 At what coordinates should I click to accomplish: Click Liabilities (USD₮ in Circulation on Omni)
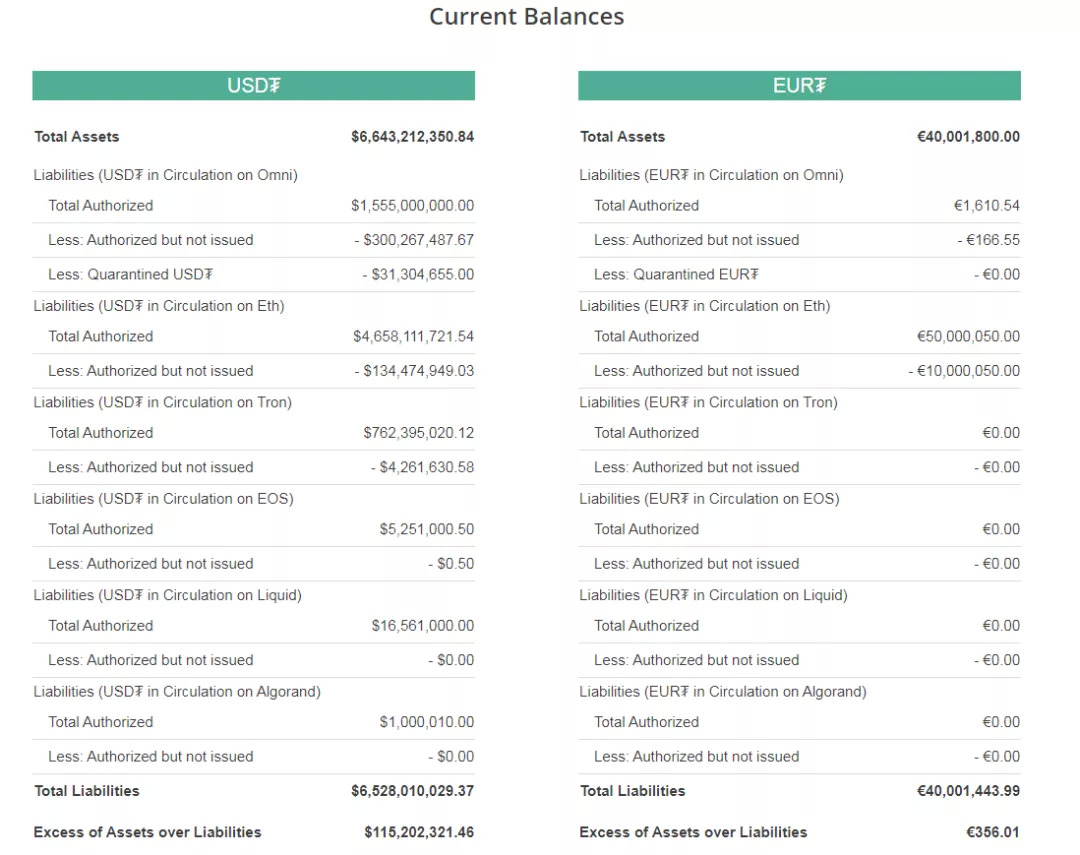pyautogui.click(x=166, y=175)
